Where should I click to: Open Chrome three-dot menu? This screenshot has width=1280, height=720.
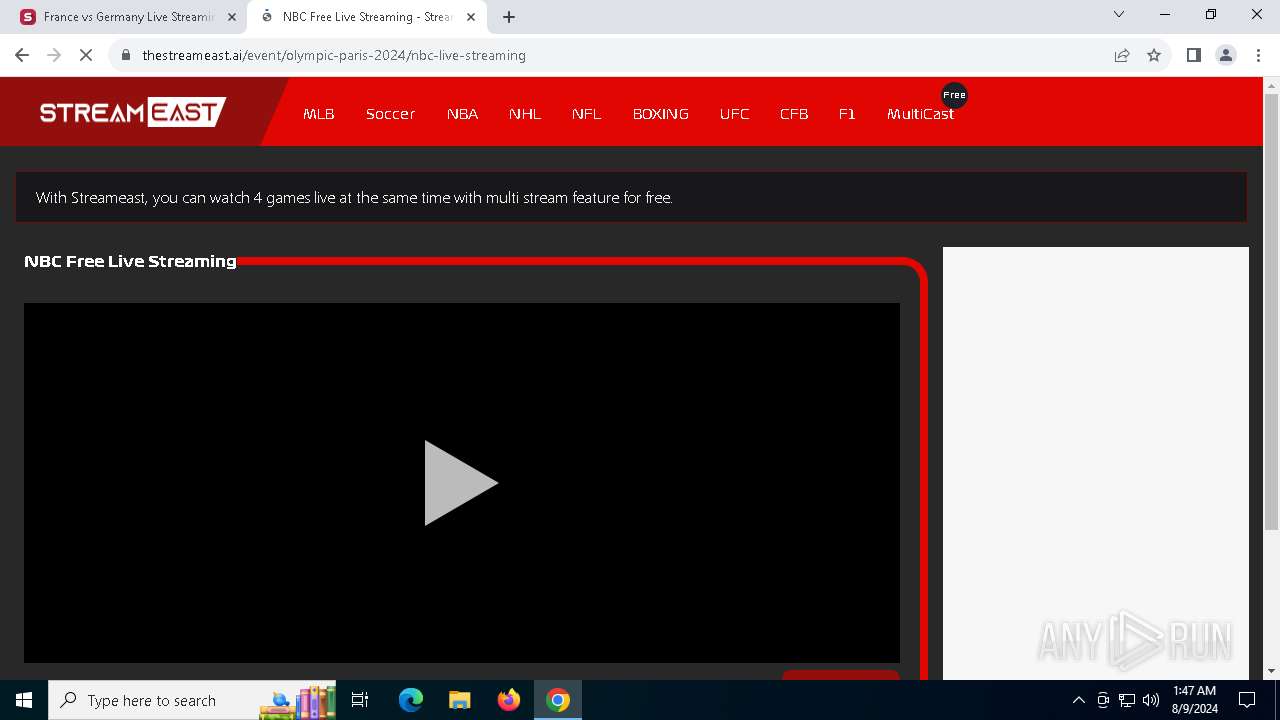[1258, 55]
